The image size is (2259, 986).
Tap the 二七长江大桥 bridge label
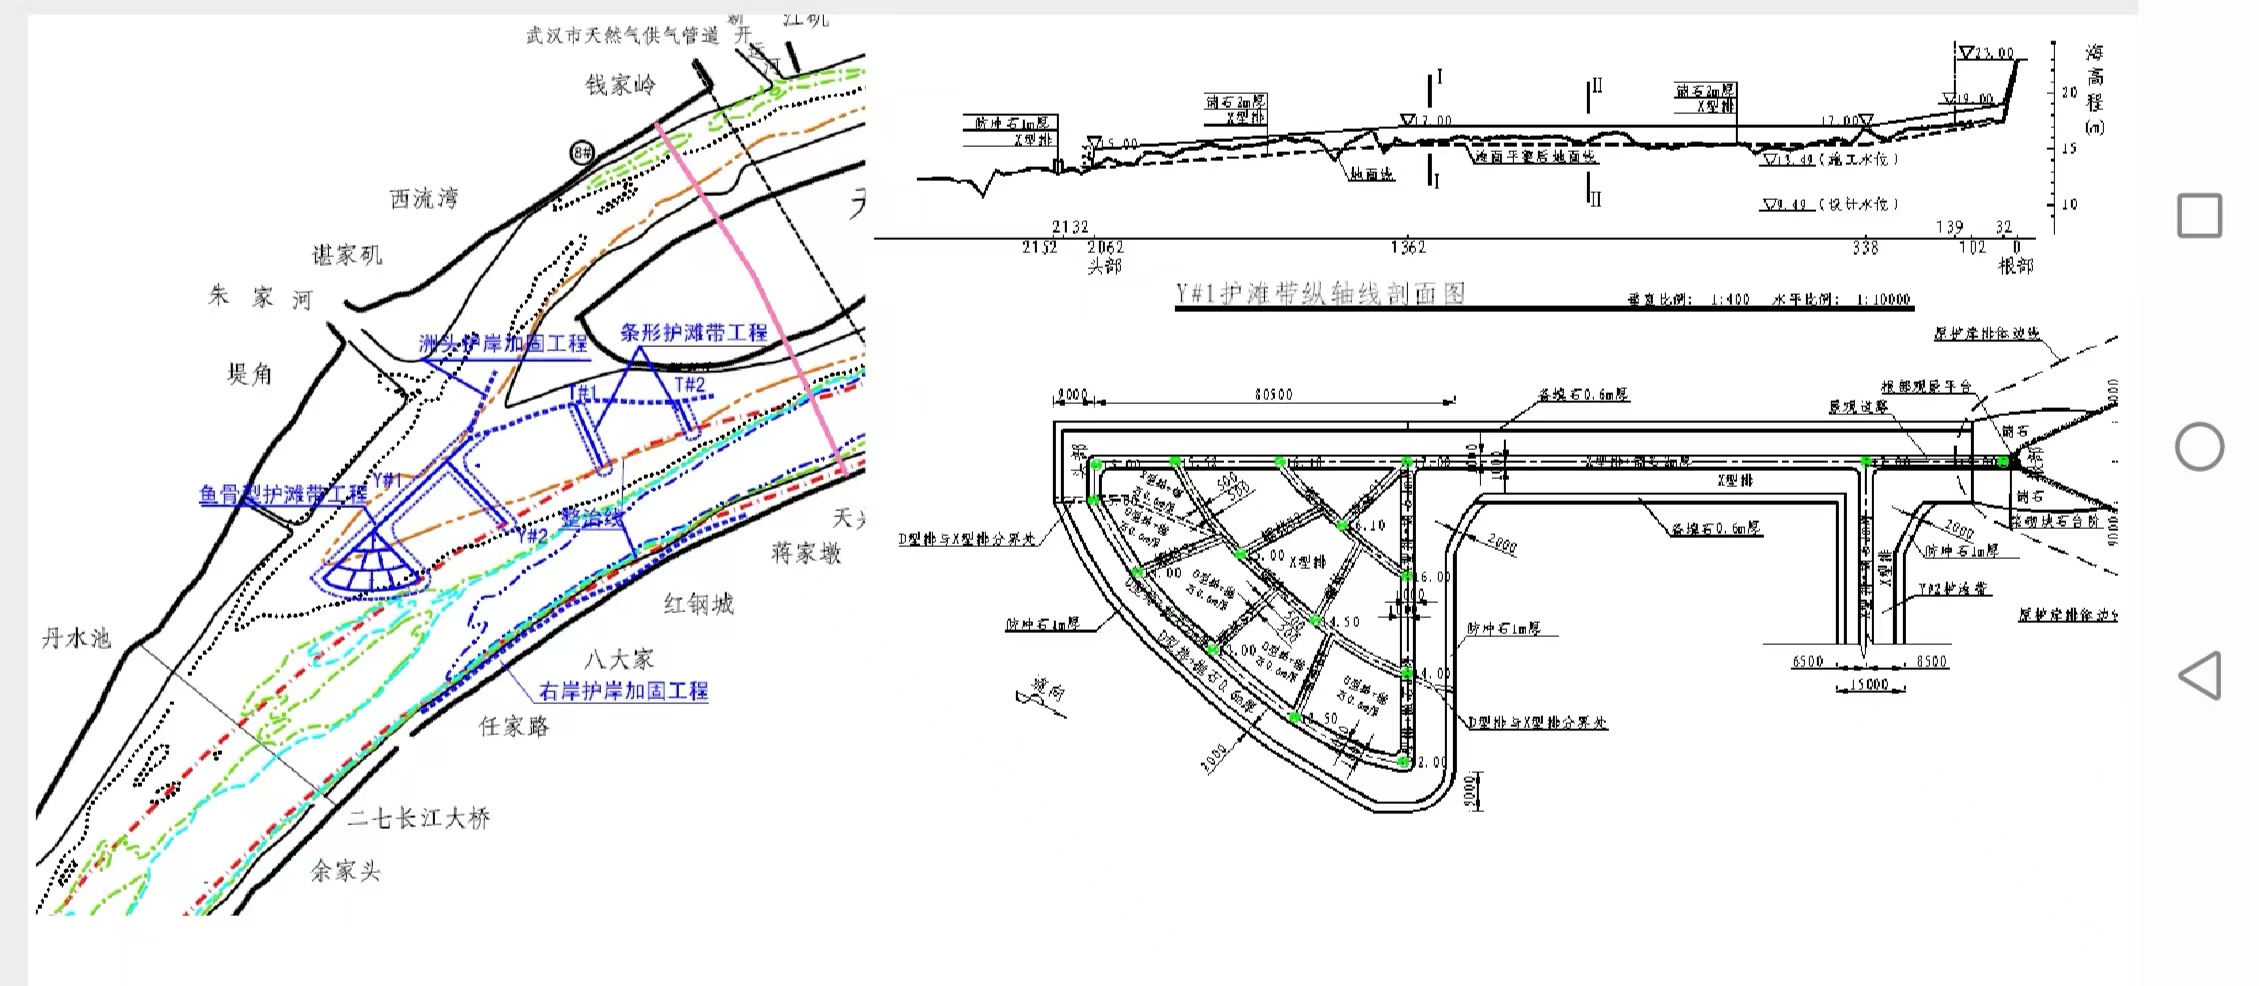419,819
